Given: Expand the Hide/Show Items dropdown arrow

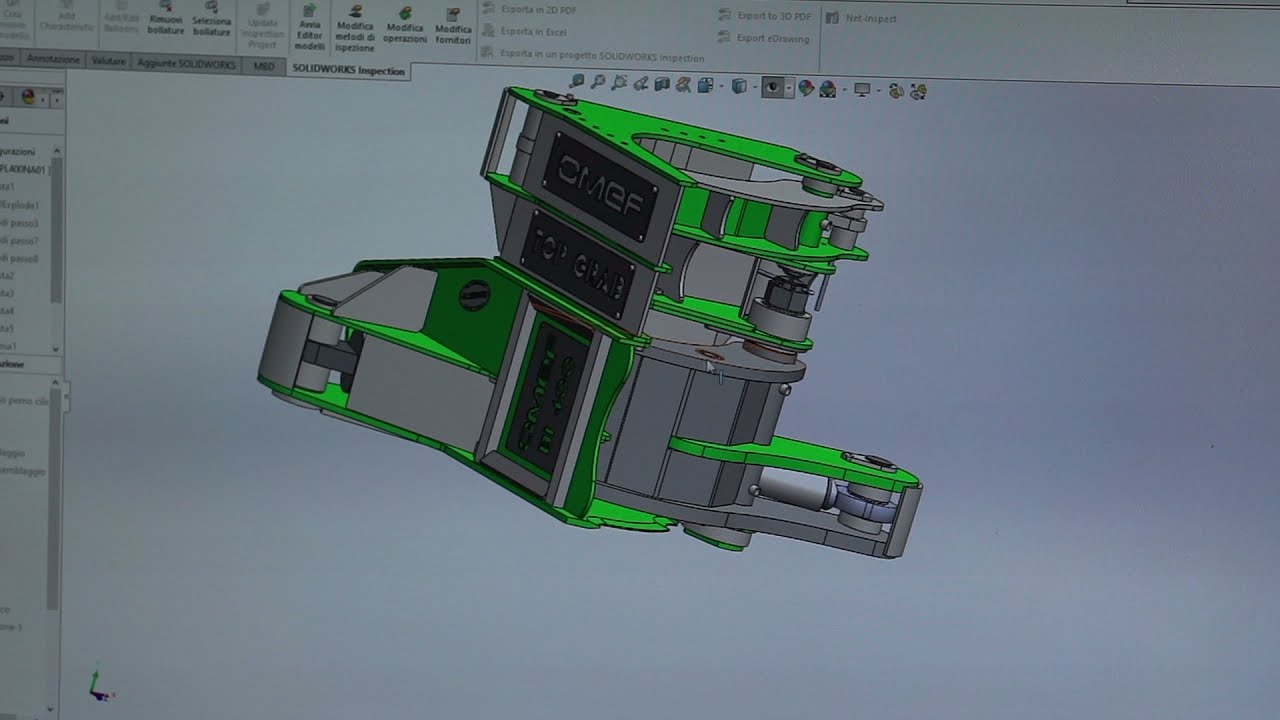Looking at the screenshot, I should point(789,88).
